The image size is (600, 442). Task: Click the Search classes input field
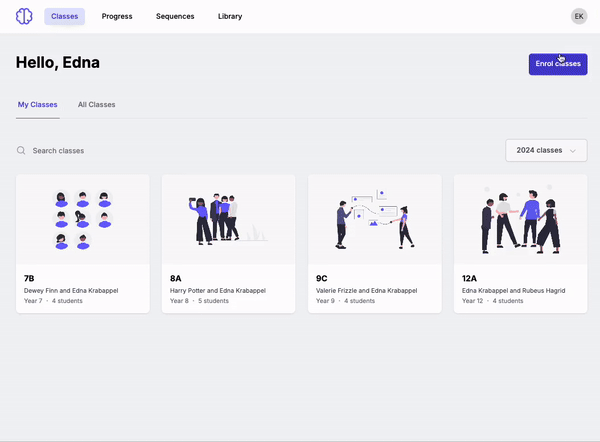click(x=150, y=150)
